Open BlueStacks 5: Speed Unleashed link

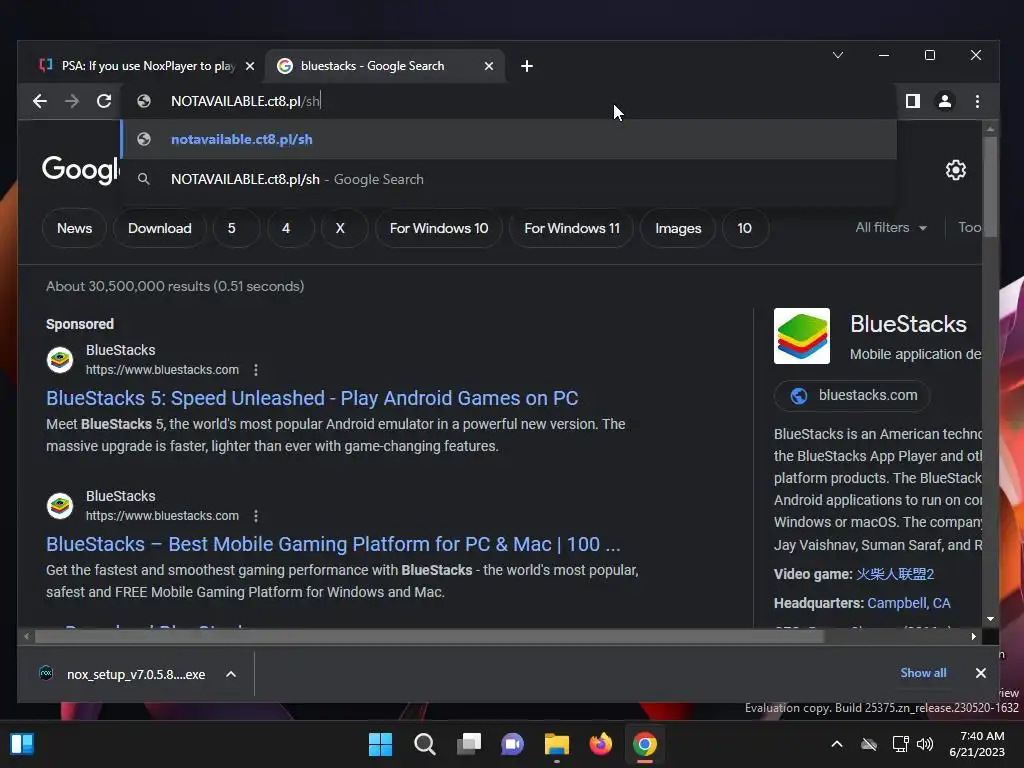tap(312, 398)
